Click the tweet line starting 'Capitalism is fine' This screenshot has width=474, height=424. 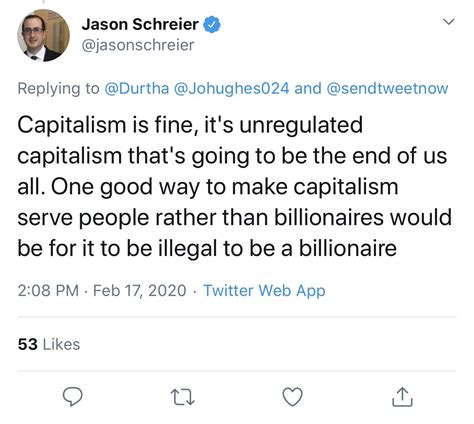(190, 125)
